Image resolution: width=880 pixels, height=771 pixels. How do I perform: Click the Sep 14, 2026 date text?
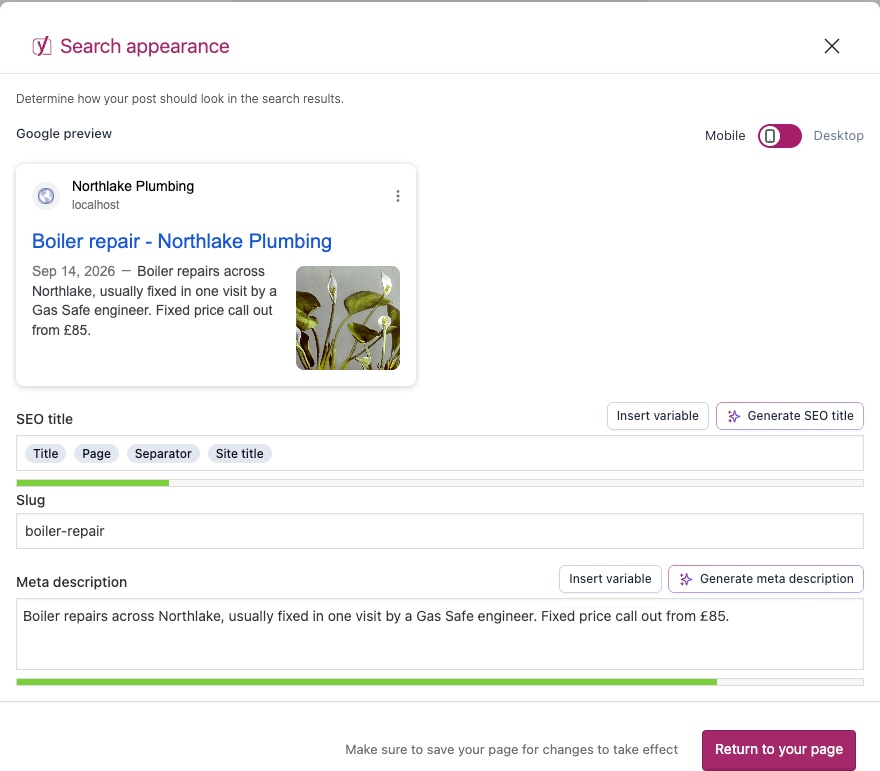click(74, 272)
